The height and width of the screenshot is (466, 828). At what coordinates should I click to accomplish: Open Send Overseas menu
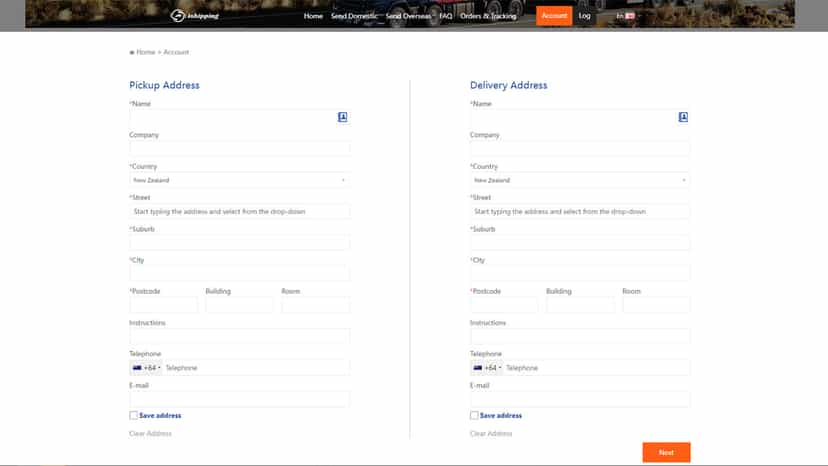coord(408,16)
